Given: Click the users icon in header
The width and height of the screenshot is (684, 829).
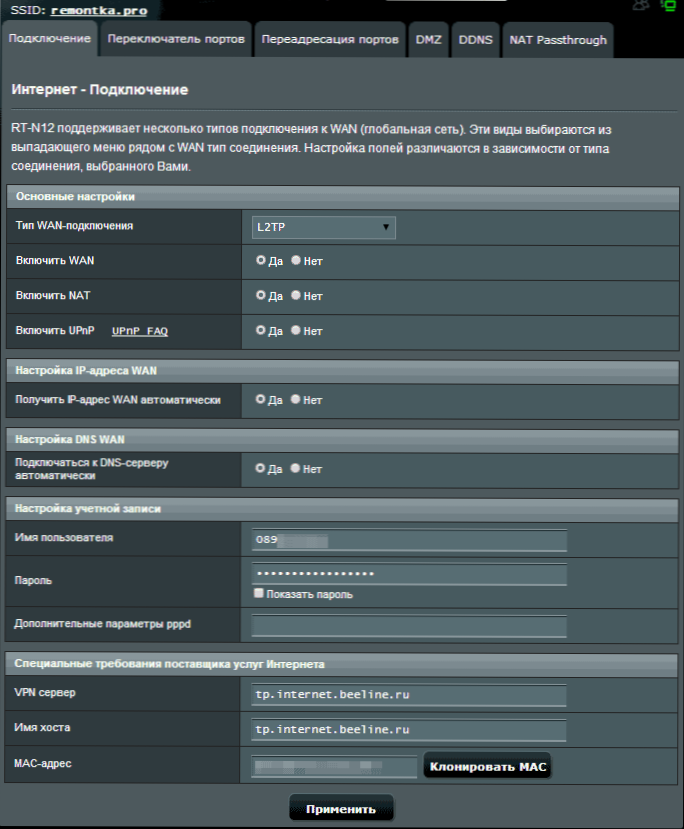Looking at the screenshot, I should pos(641,6).
